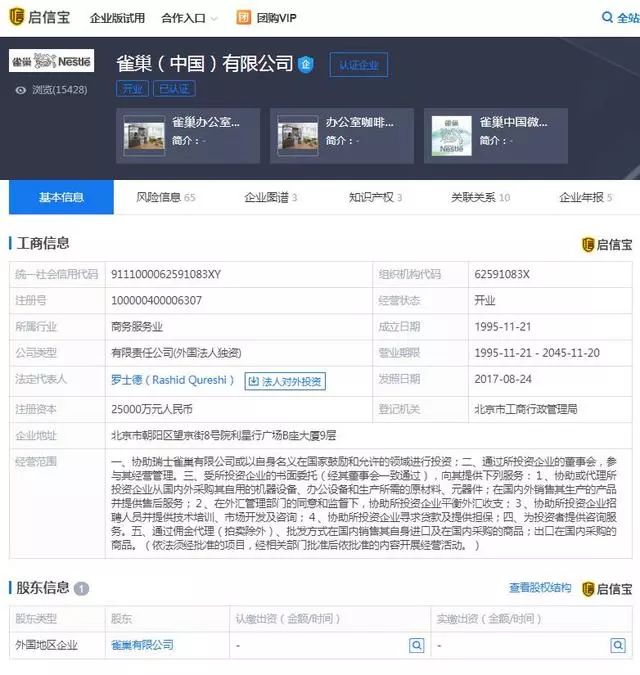The image size is (640, 675).
Task: Click the magnifier icon in the 实缴出资 column
Action: [x=618, y=645]
